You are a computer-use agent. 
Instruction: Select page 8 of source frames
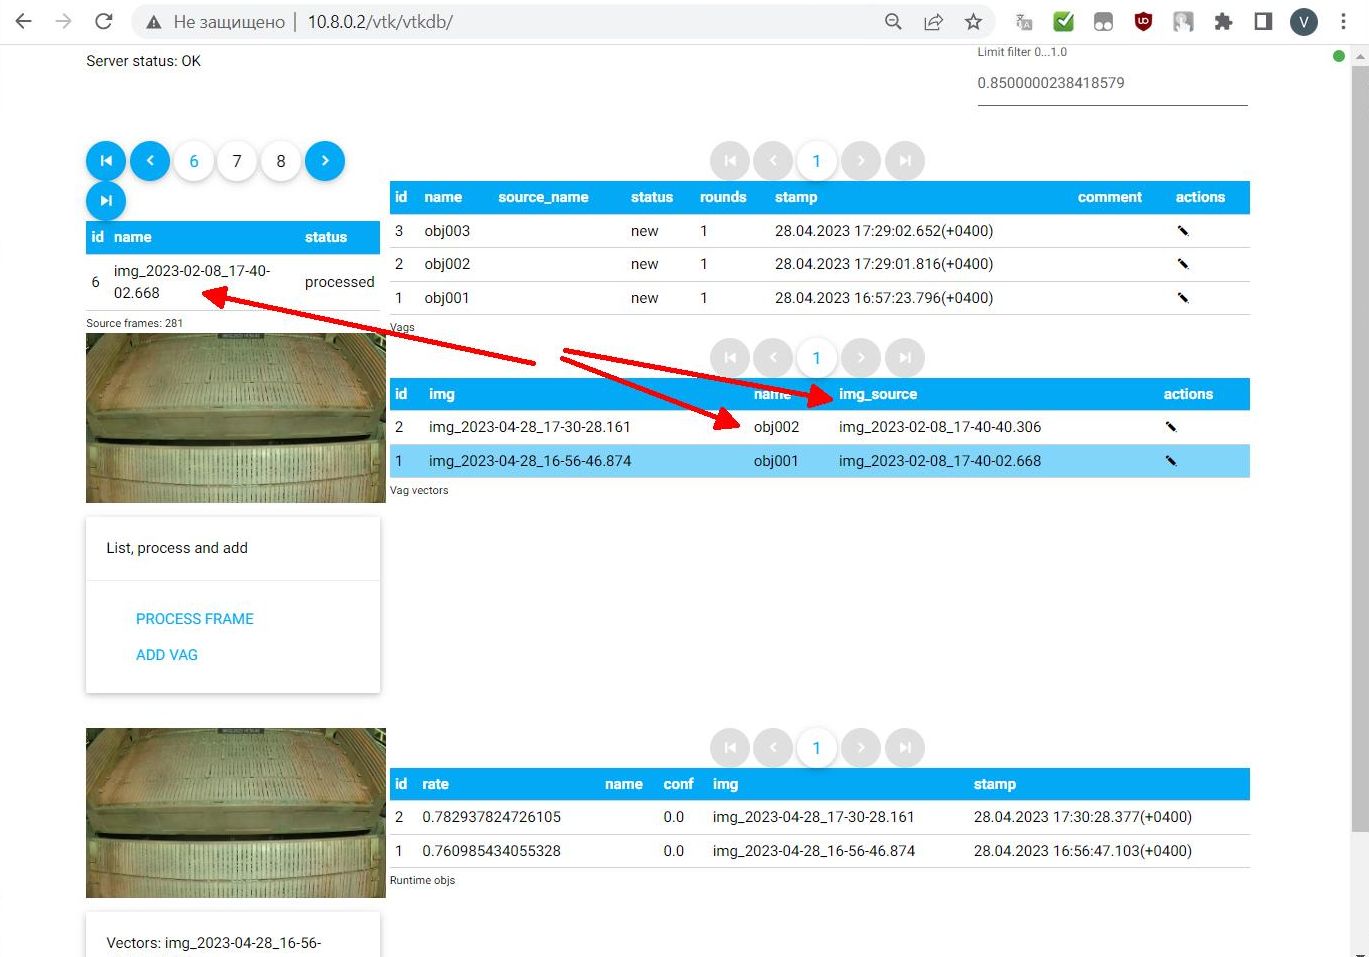coord(281,161)
